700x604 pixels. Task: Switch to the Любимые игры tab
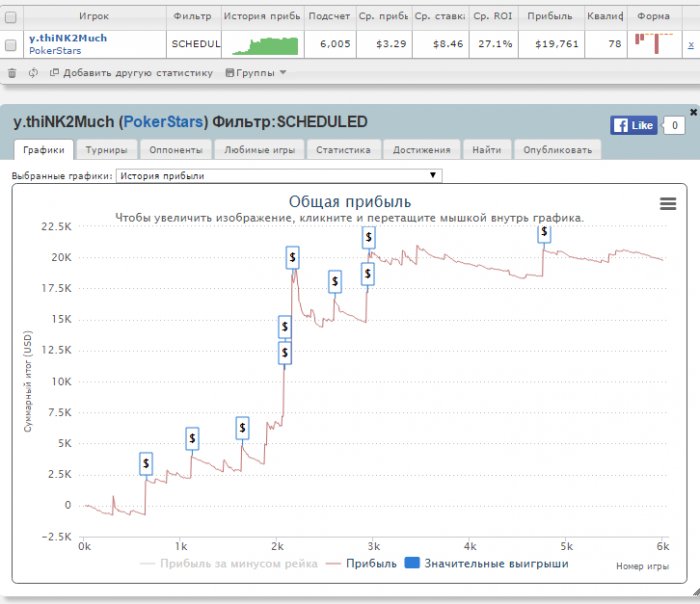pyautogui.click(x=260, y=150)
